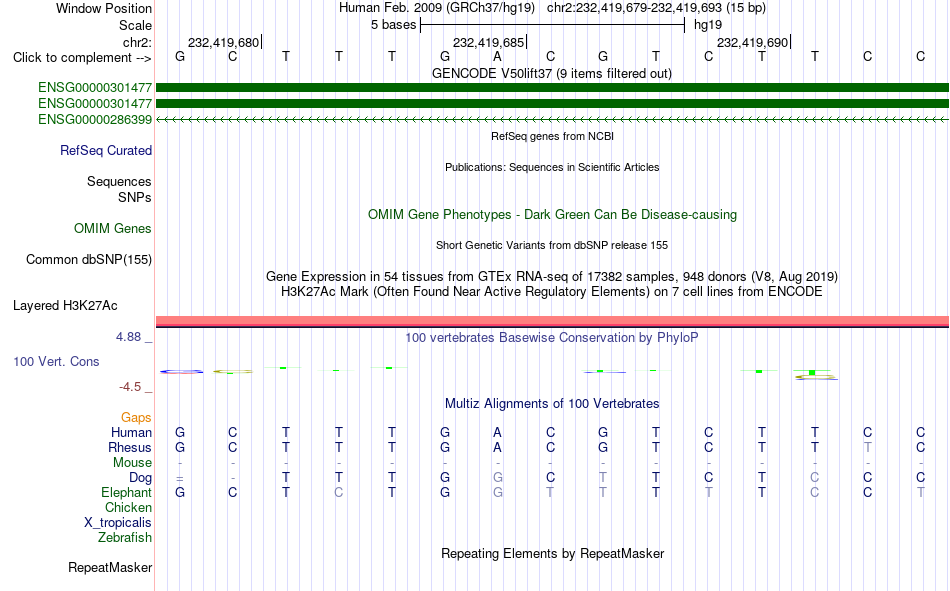Open 'Short Genetic Variants from dbSNP release 155'
This screenshot has width=950, height=591.
[x=552, y=245]
